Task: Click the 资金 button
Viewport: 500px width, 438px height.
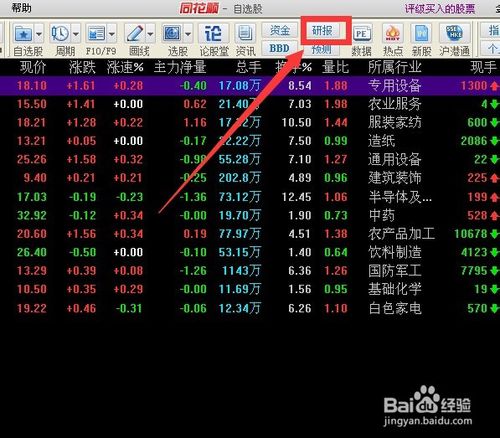Action: (x=279, y=31)
